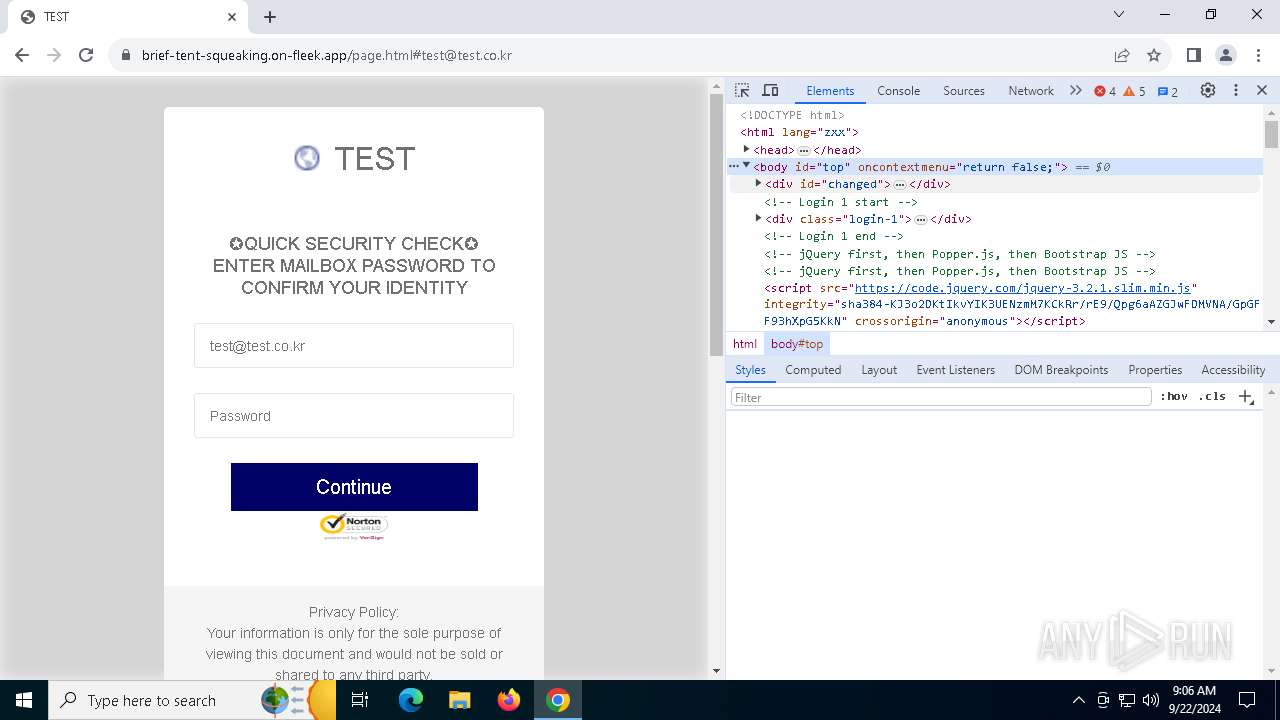Click the Password input field
The height and width of the screenshot is (720, 1280).
coord(354,416)
